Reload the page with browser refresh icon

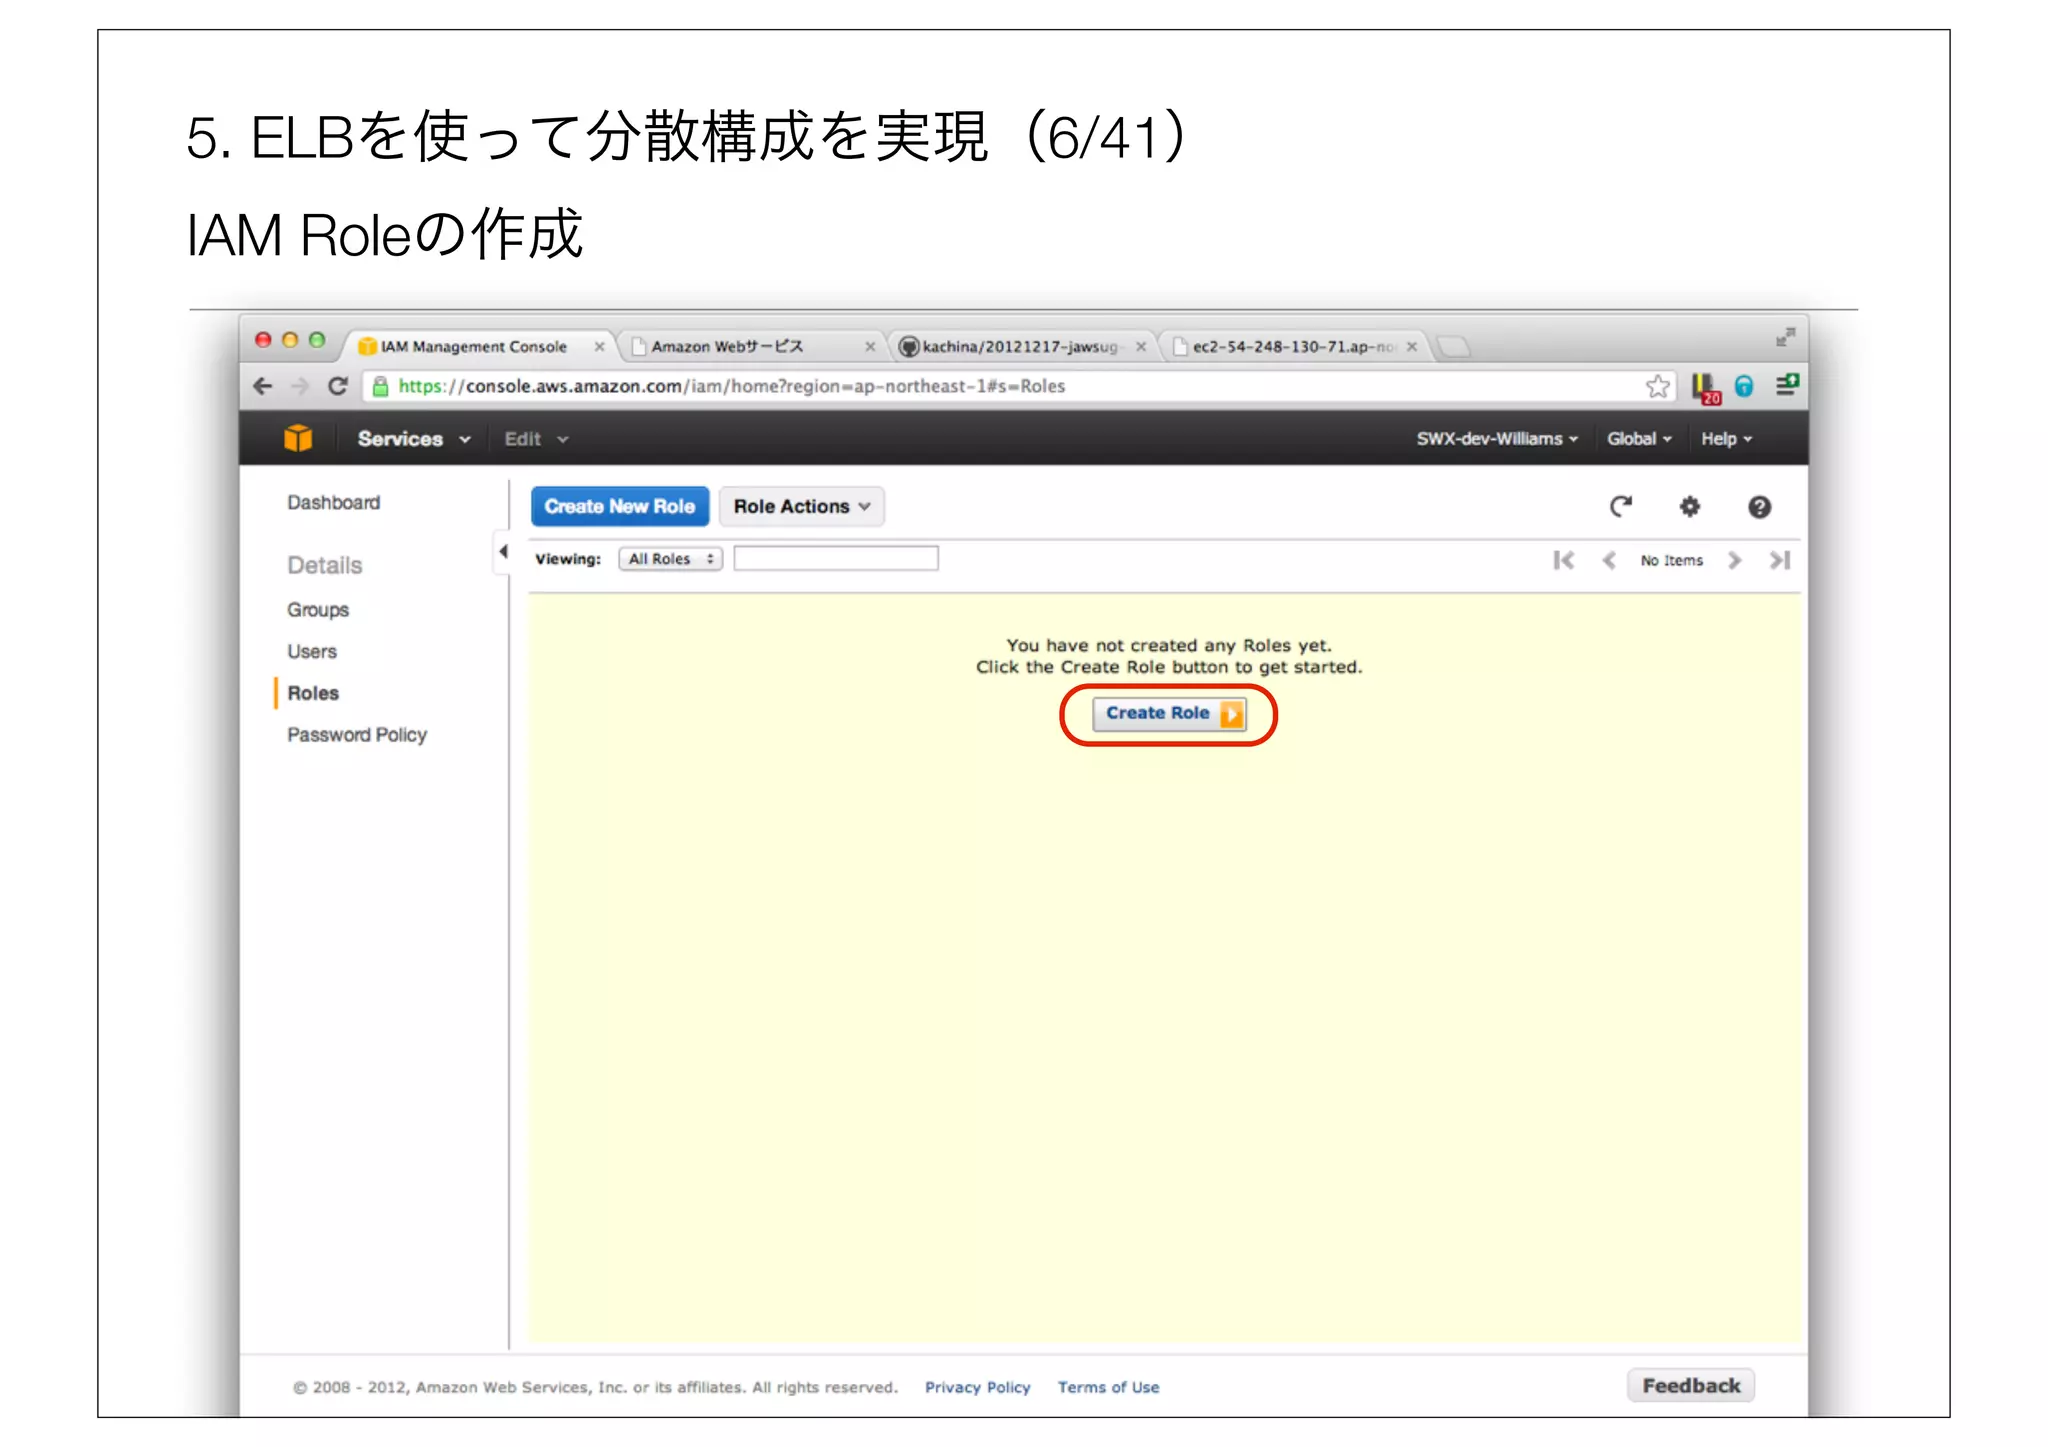pos(338,386)
